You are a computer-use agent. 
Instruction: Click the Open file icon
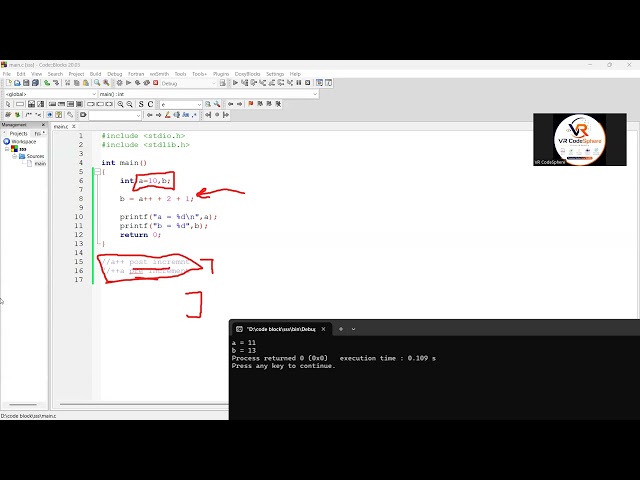pos(17,83)
